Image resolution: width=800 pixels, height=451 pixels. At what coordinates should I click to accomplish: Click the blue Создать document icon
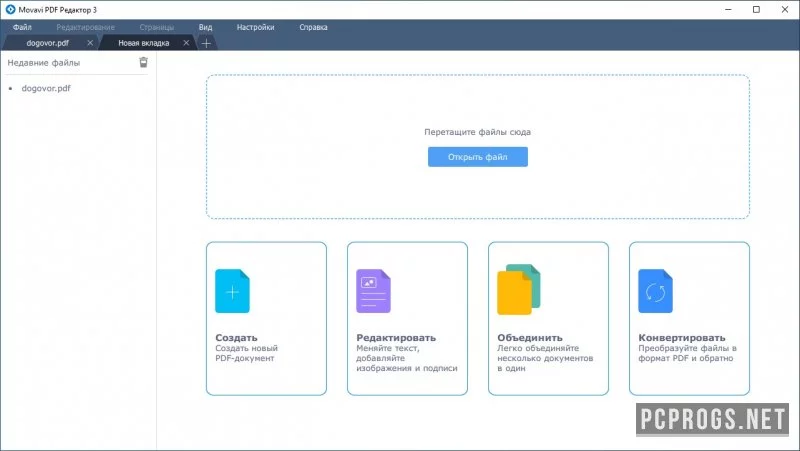(x=233, y=291)
